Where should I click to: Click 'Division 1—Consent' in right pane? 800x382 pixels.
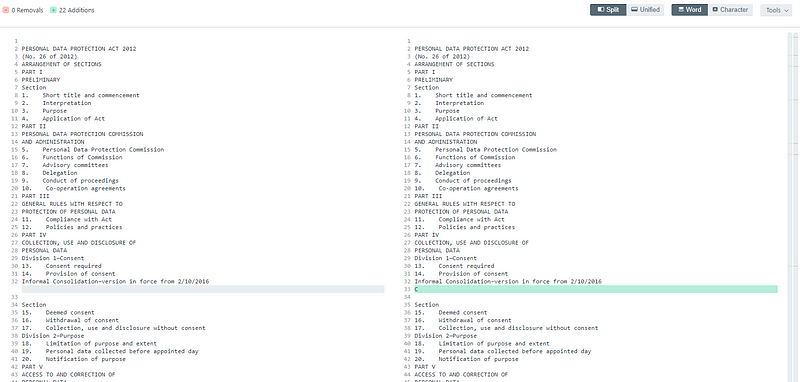(446, 259)
